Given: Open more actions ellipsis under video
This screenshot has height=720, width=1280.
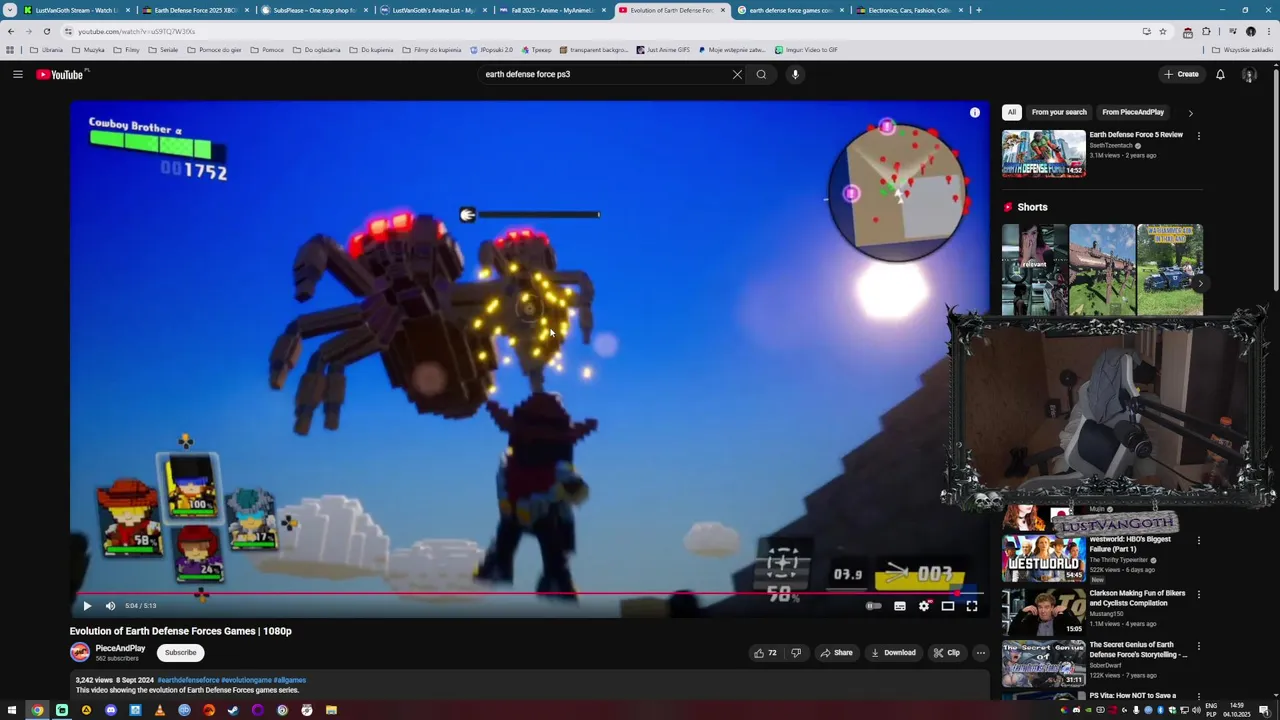Looking at the screenshot, I should coord(981,653).
